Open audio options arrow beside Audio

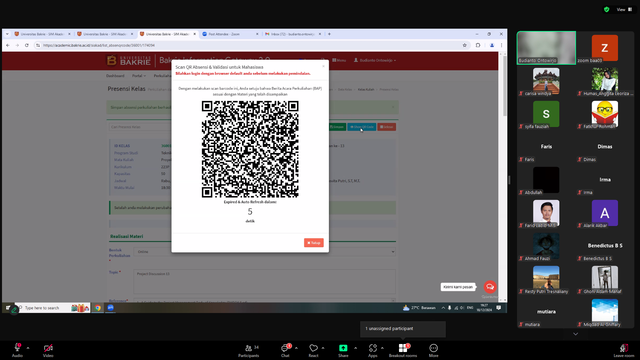(28, 348)
